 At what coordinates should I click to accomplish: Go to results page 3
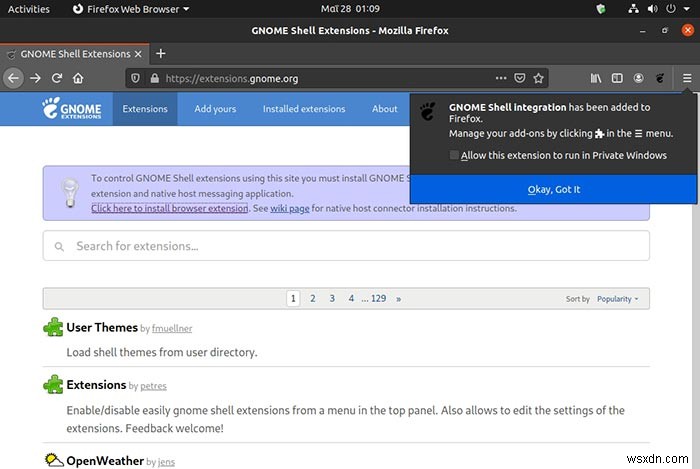tap(332, 299)
